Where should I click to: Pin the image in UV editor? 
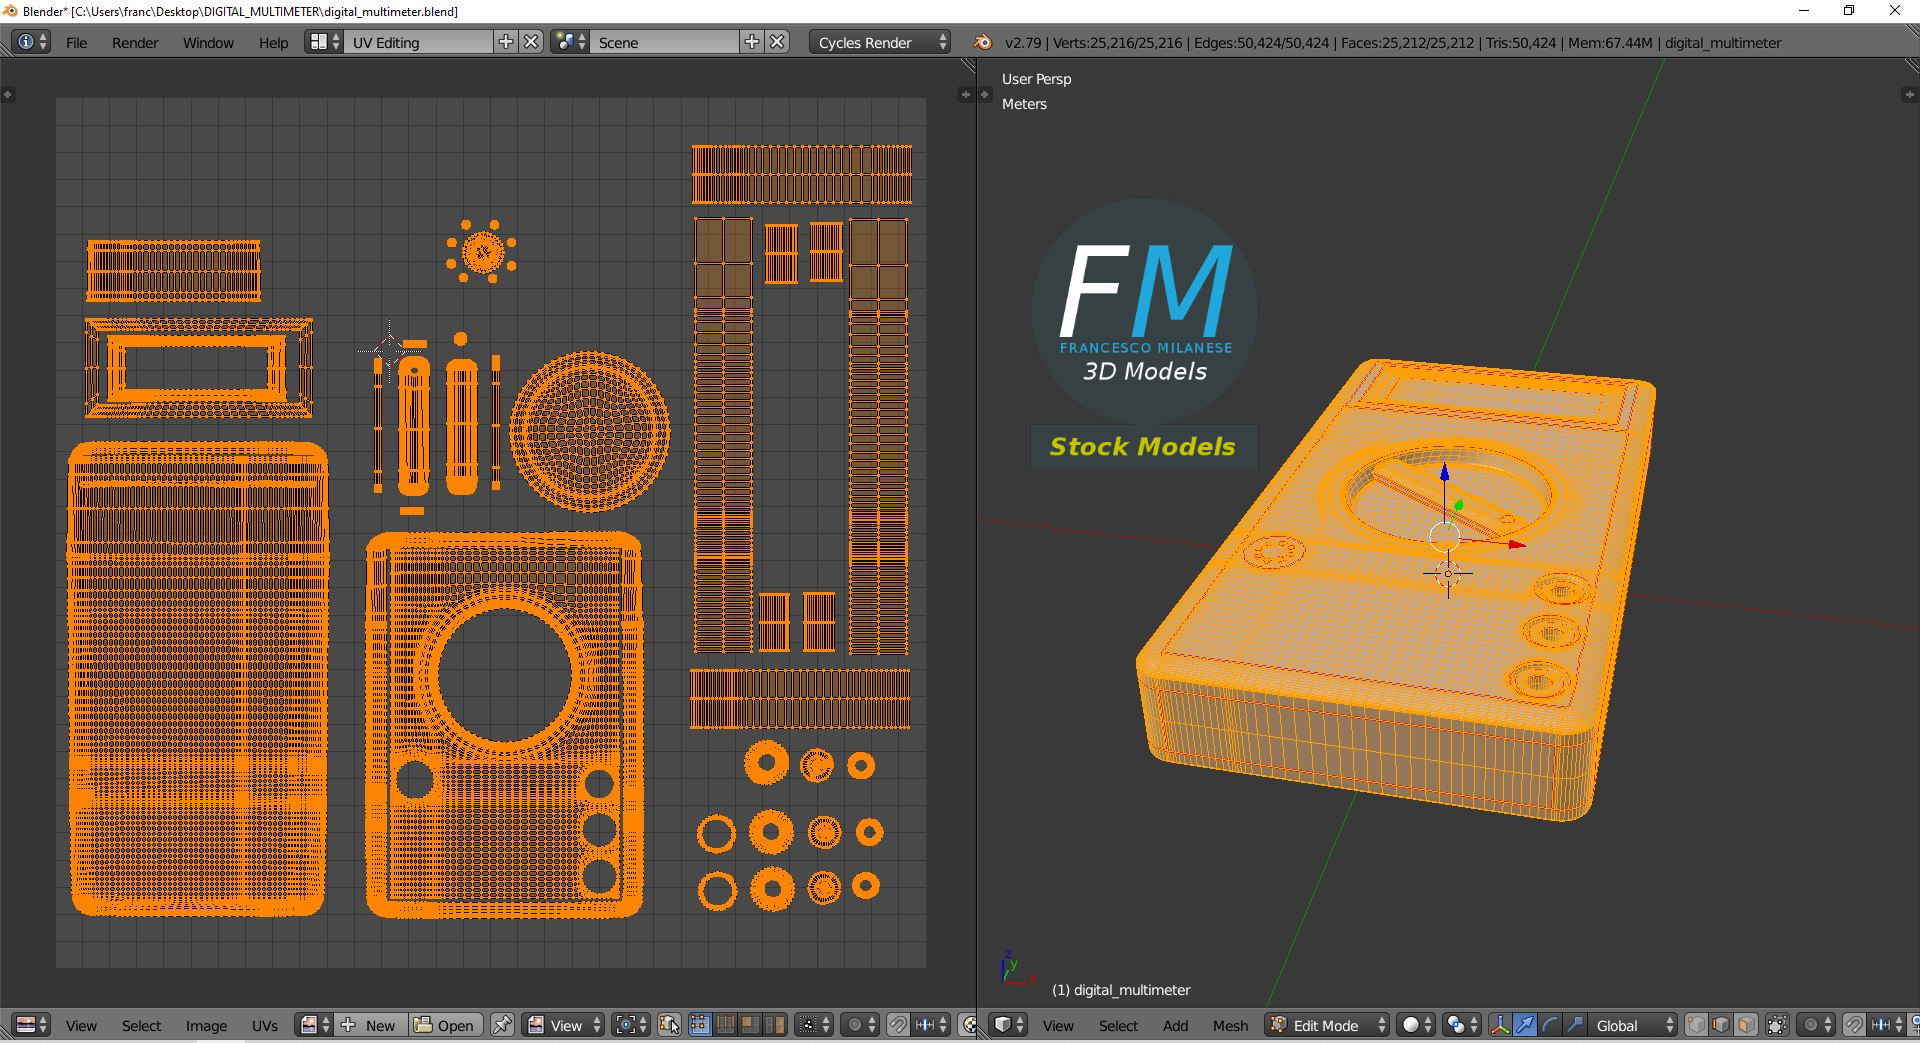point(502,1025)
